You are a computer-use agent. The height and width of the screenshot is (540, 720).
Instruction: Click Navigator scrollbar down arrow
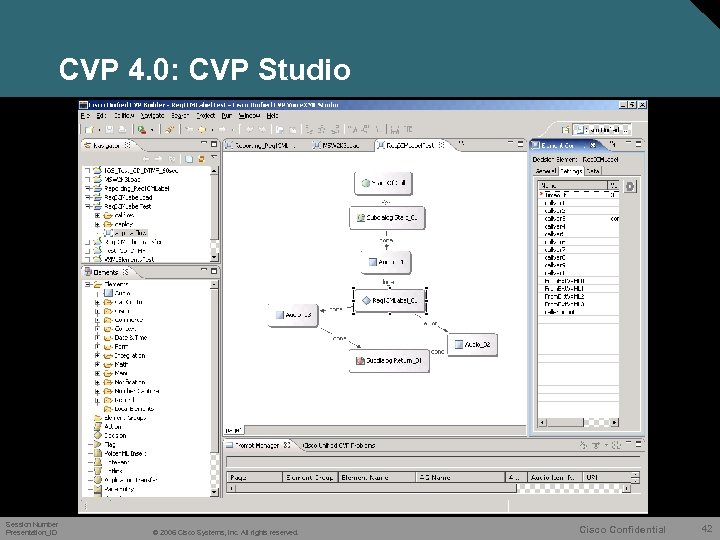pos(214,258)
